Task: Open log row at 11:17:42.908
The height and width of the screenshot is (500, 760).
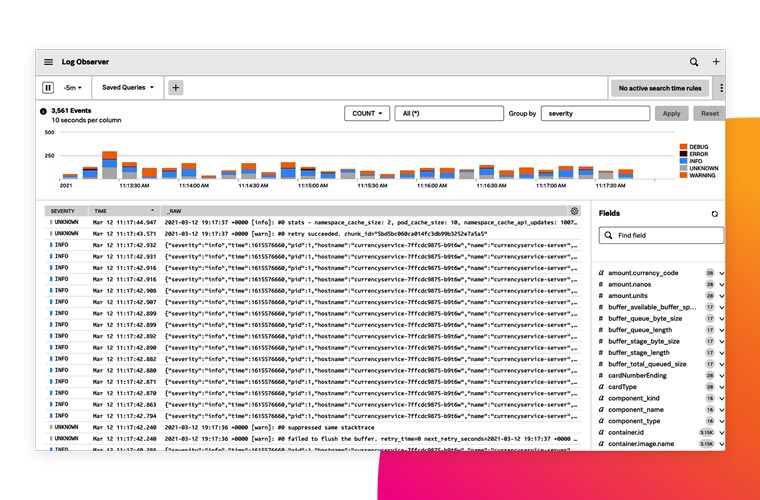Action: pyautogui.click(x=313, y=291)
